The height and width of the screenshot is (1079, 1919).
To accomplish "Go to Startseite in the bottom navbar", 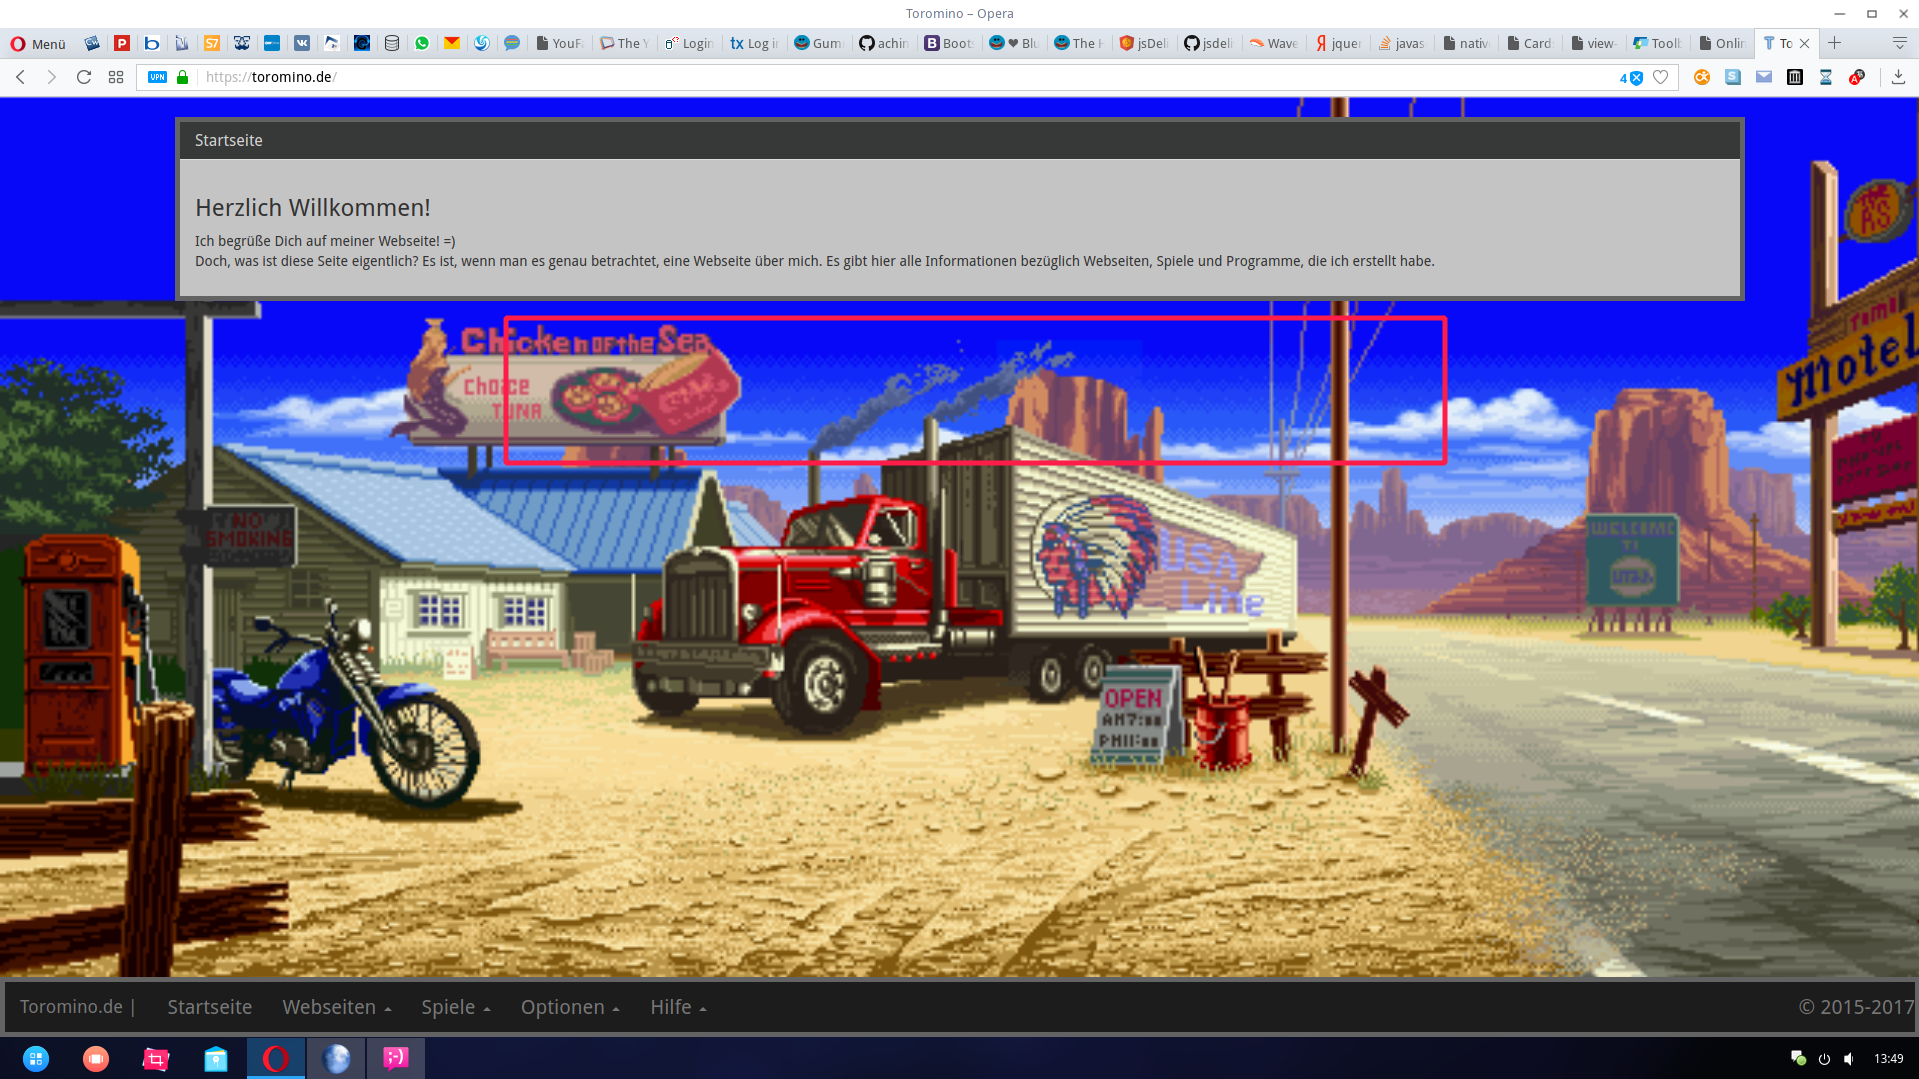I will (x=209, y=1007).
